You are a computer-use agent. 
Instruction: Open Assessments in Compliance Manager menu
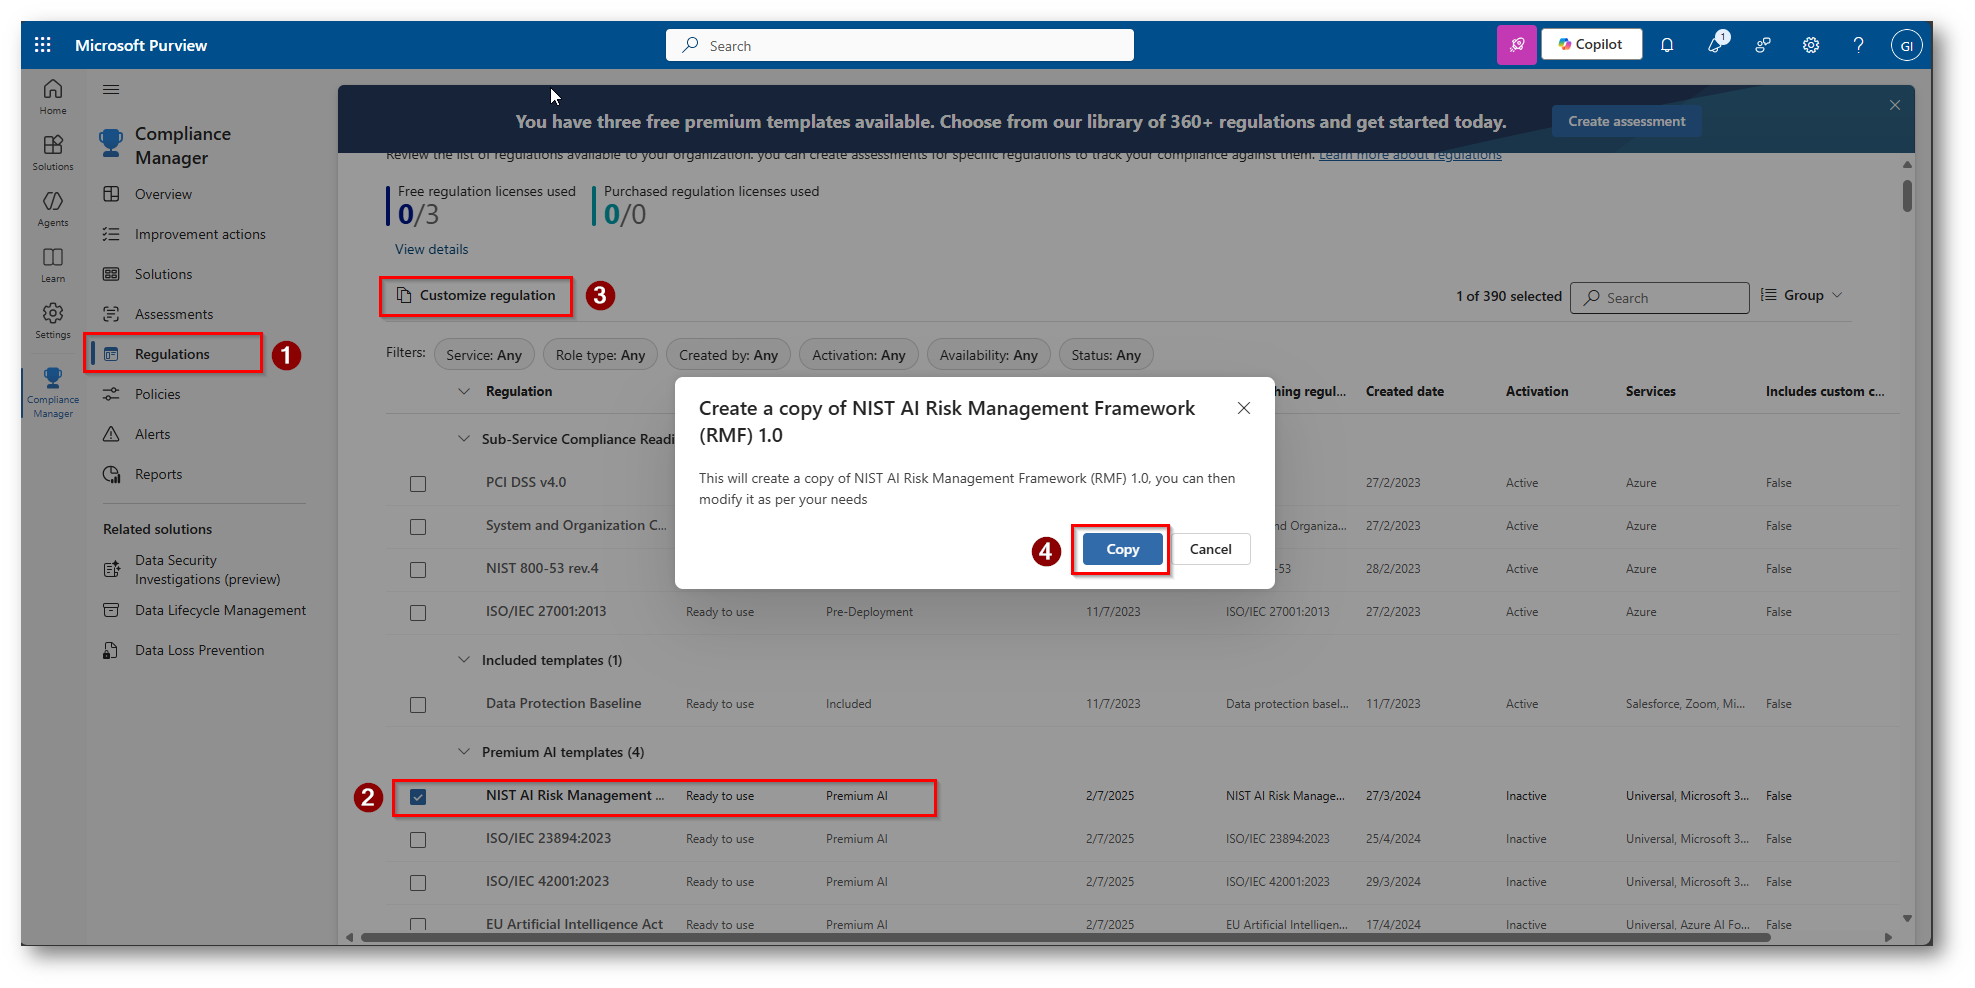coord(174,314)
